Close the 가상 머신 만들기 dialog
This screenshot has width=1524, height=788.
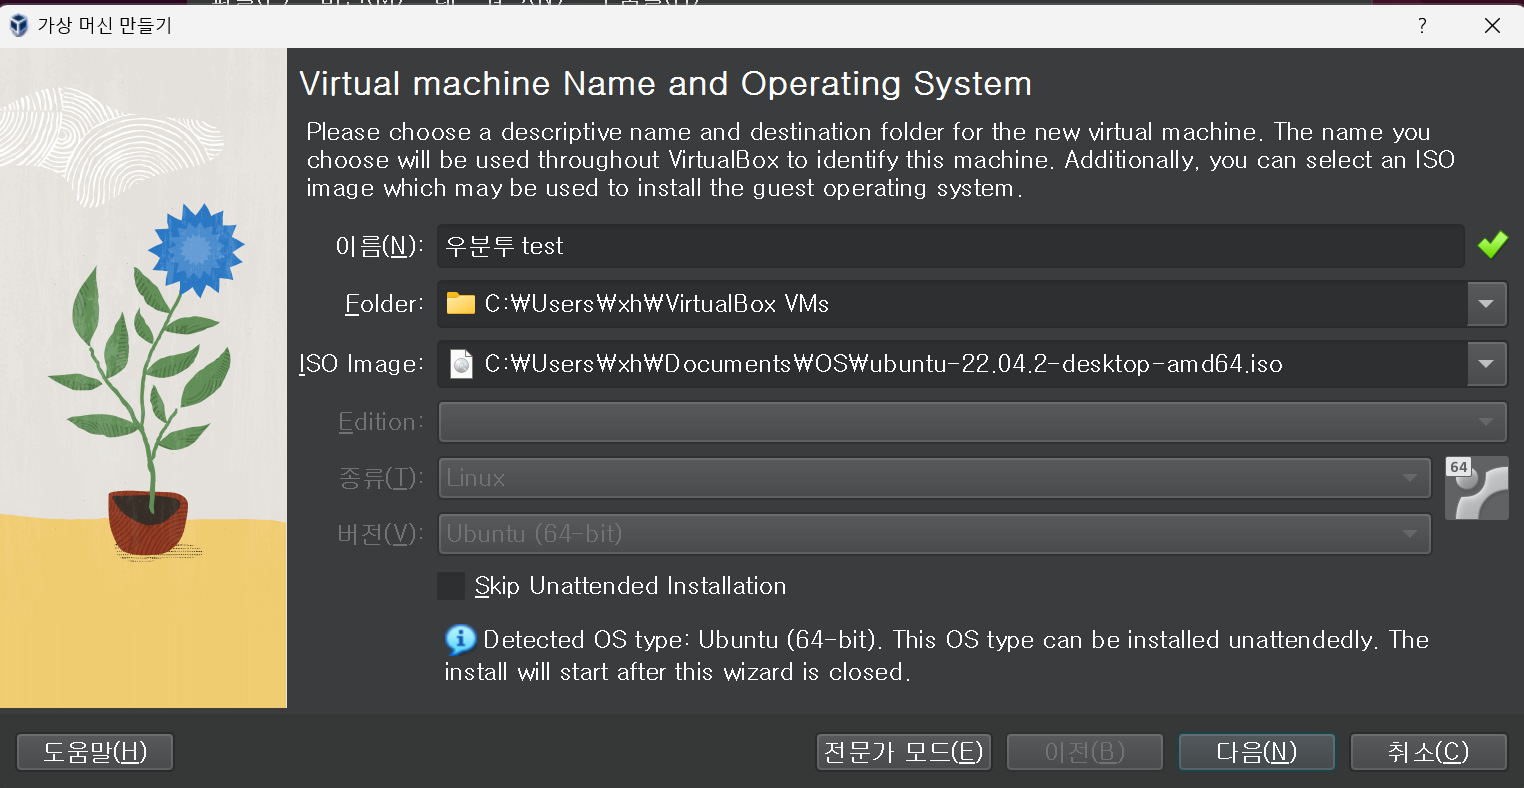tap(1492, 26)
